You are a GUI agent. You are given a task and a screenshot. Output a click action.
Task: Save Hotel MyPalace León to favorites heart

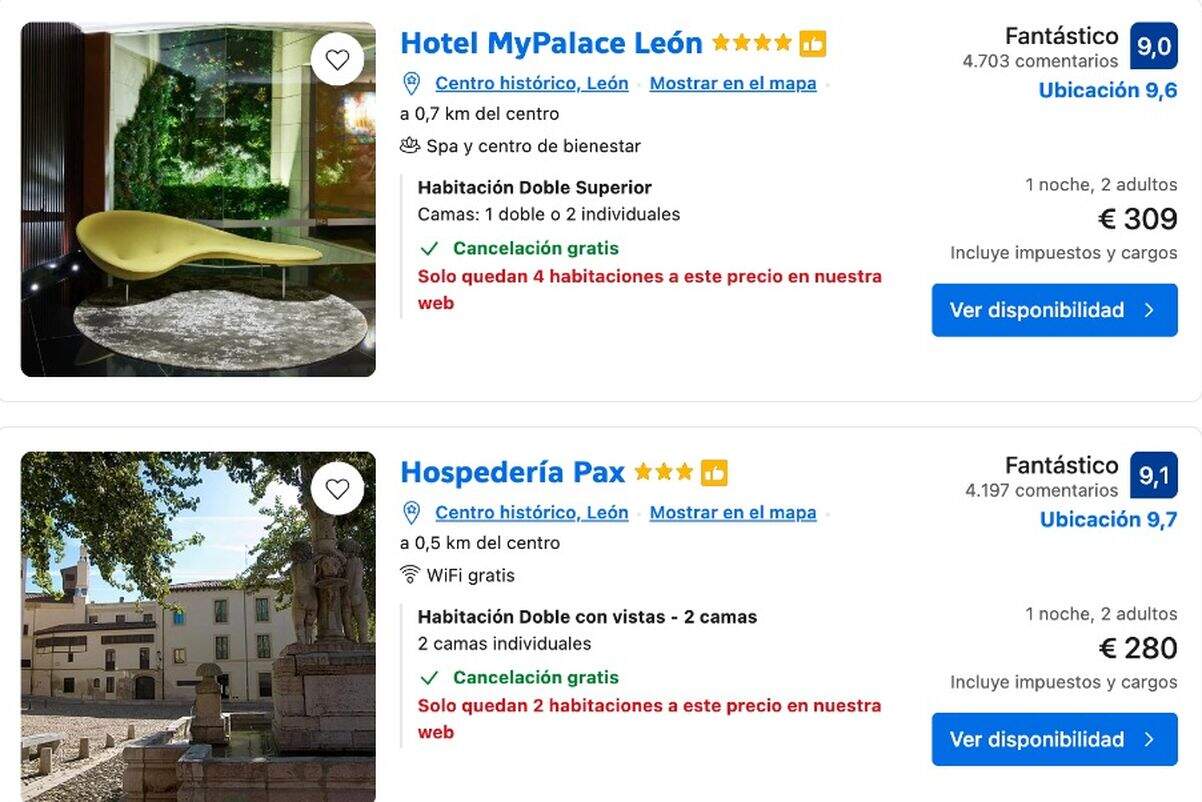(337, 59)
